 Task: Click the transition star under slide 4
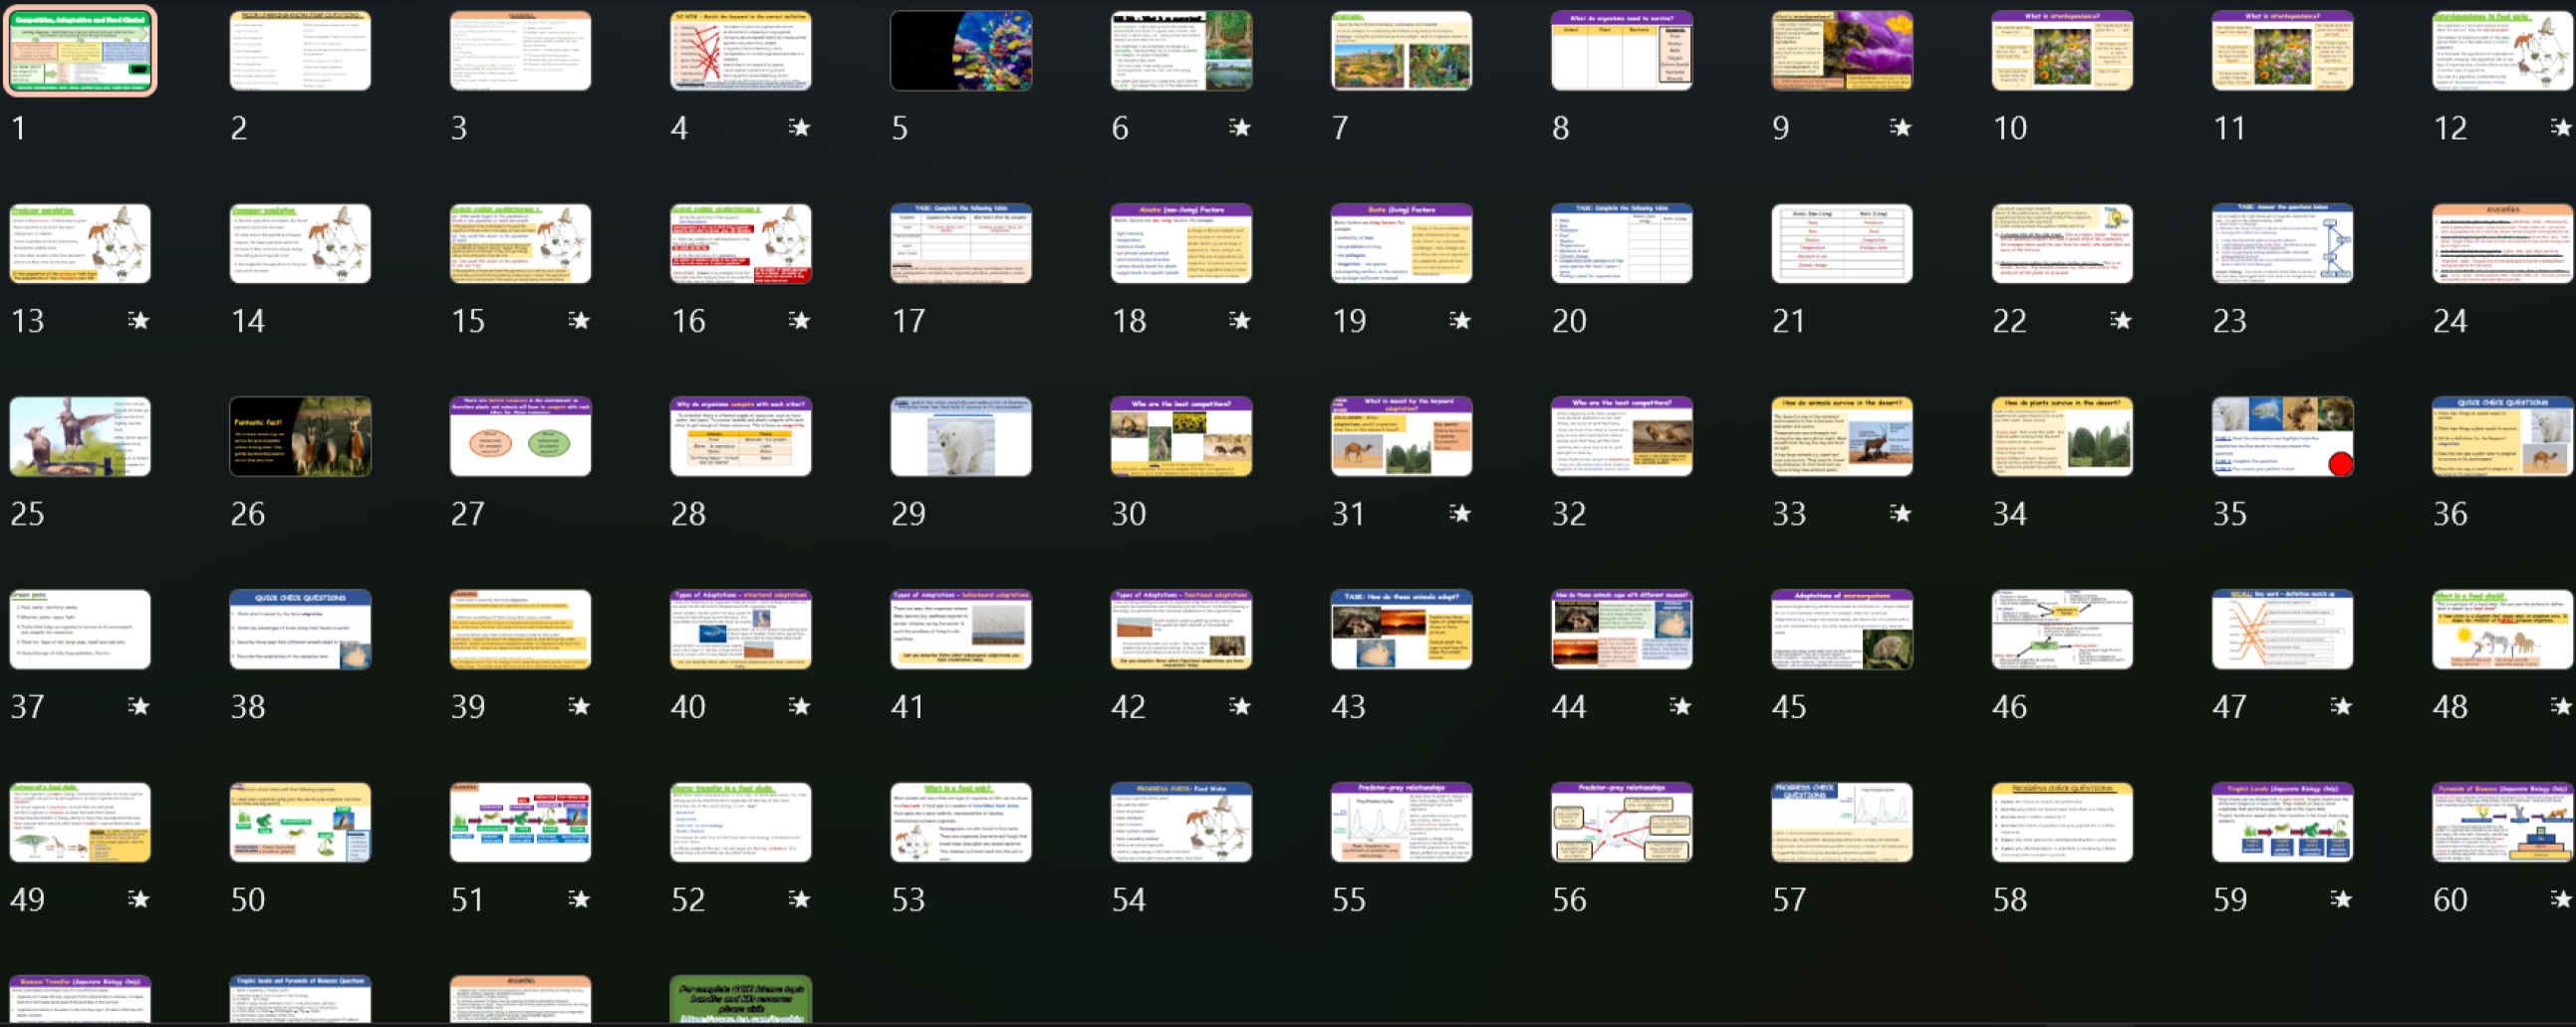coord(799,127)
